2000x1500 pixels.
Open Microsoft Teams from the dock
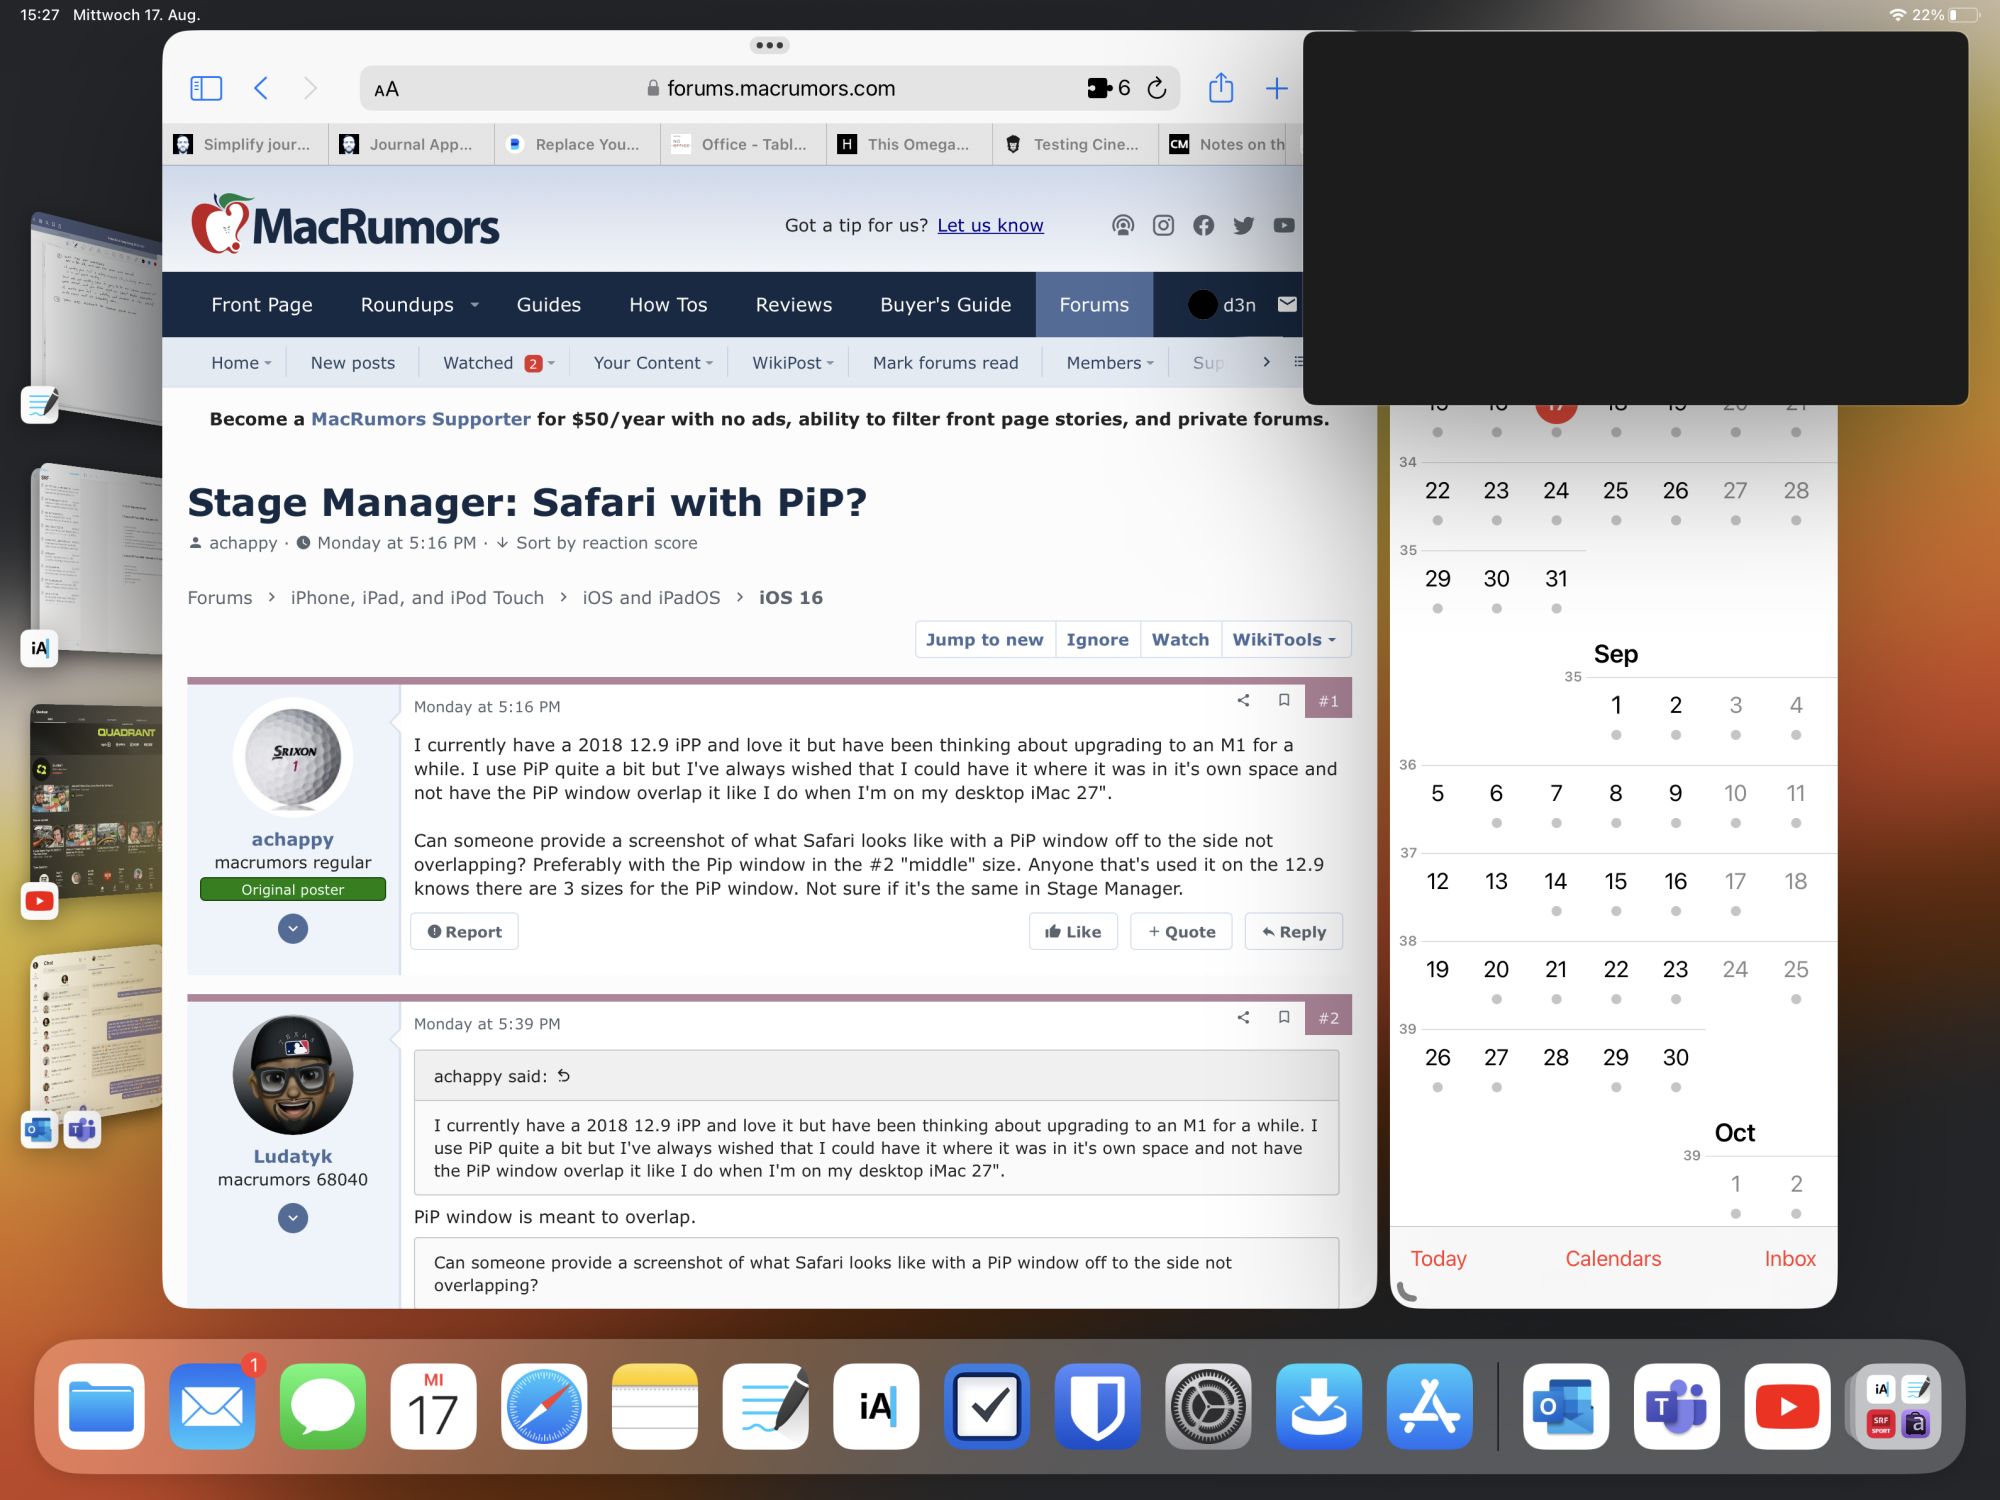[x=1677, y=1406]
